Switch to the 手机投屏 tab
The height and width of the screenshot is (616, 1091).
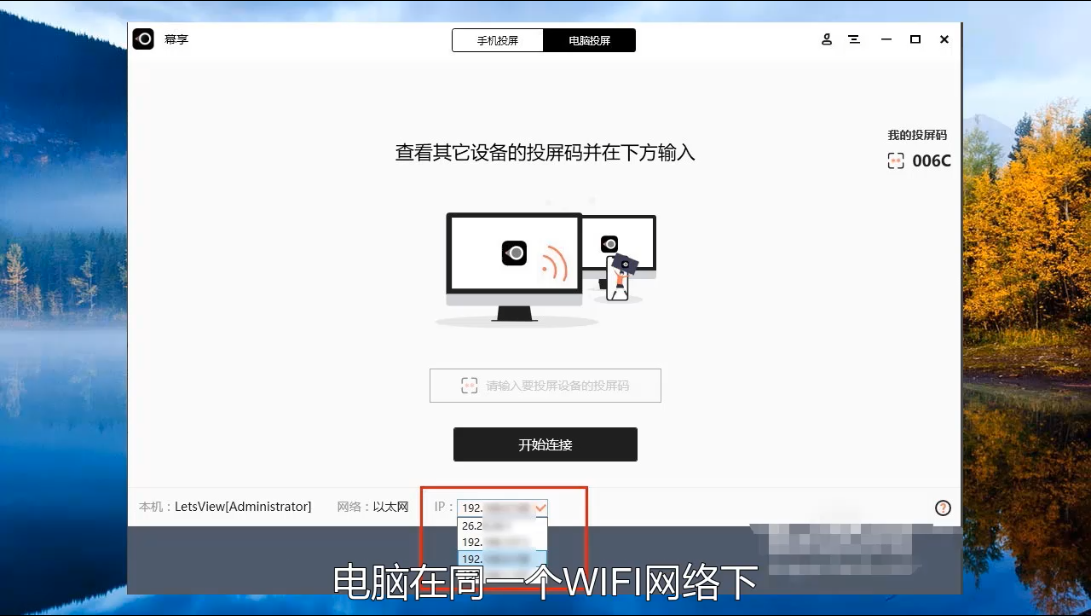pyautogui.click(x=497, y=40)
